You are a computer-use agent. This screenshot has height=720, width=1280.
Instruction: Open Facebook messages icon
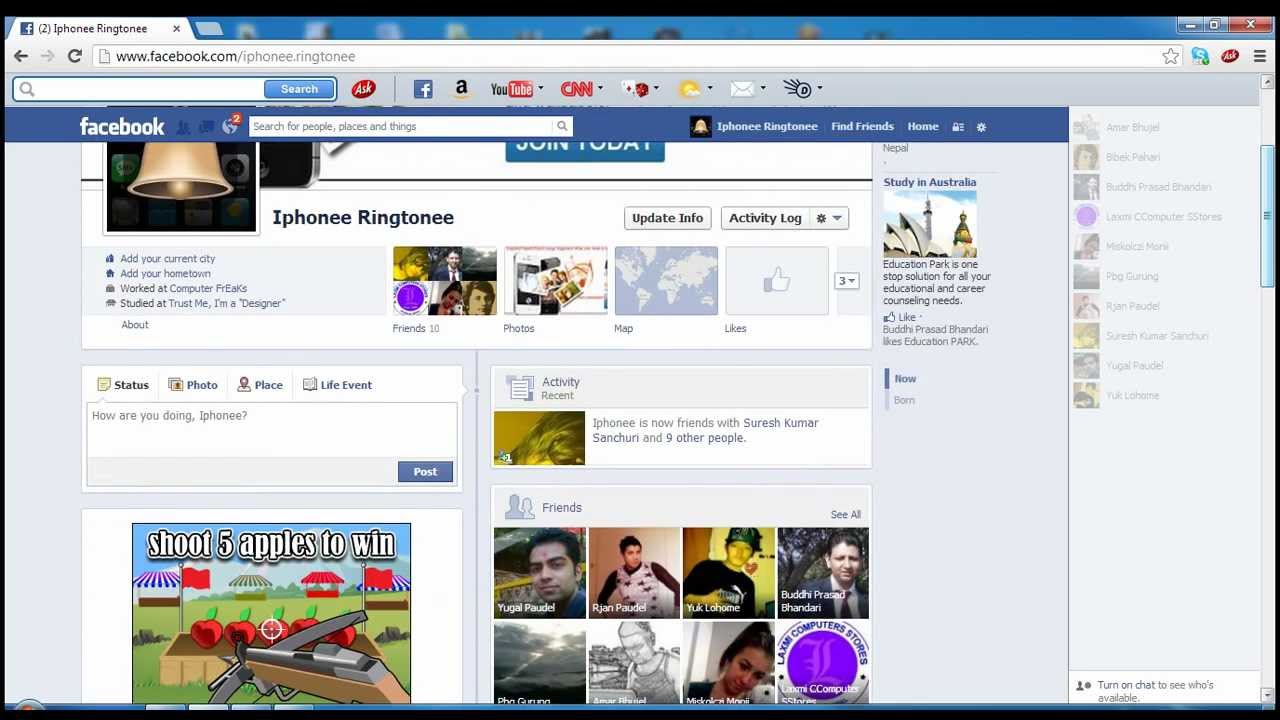206,127
